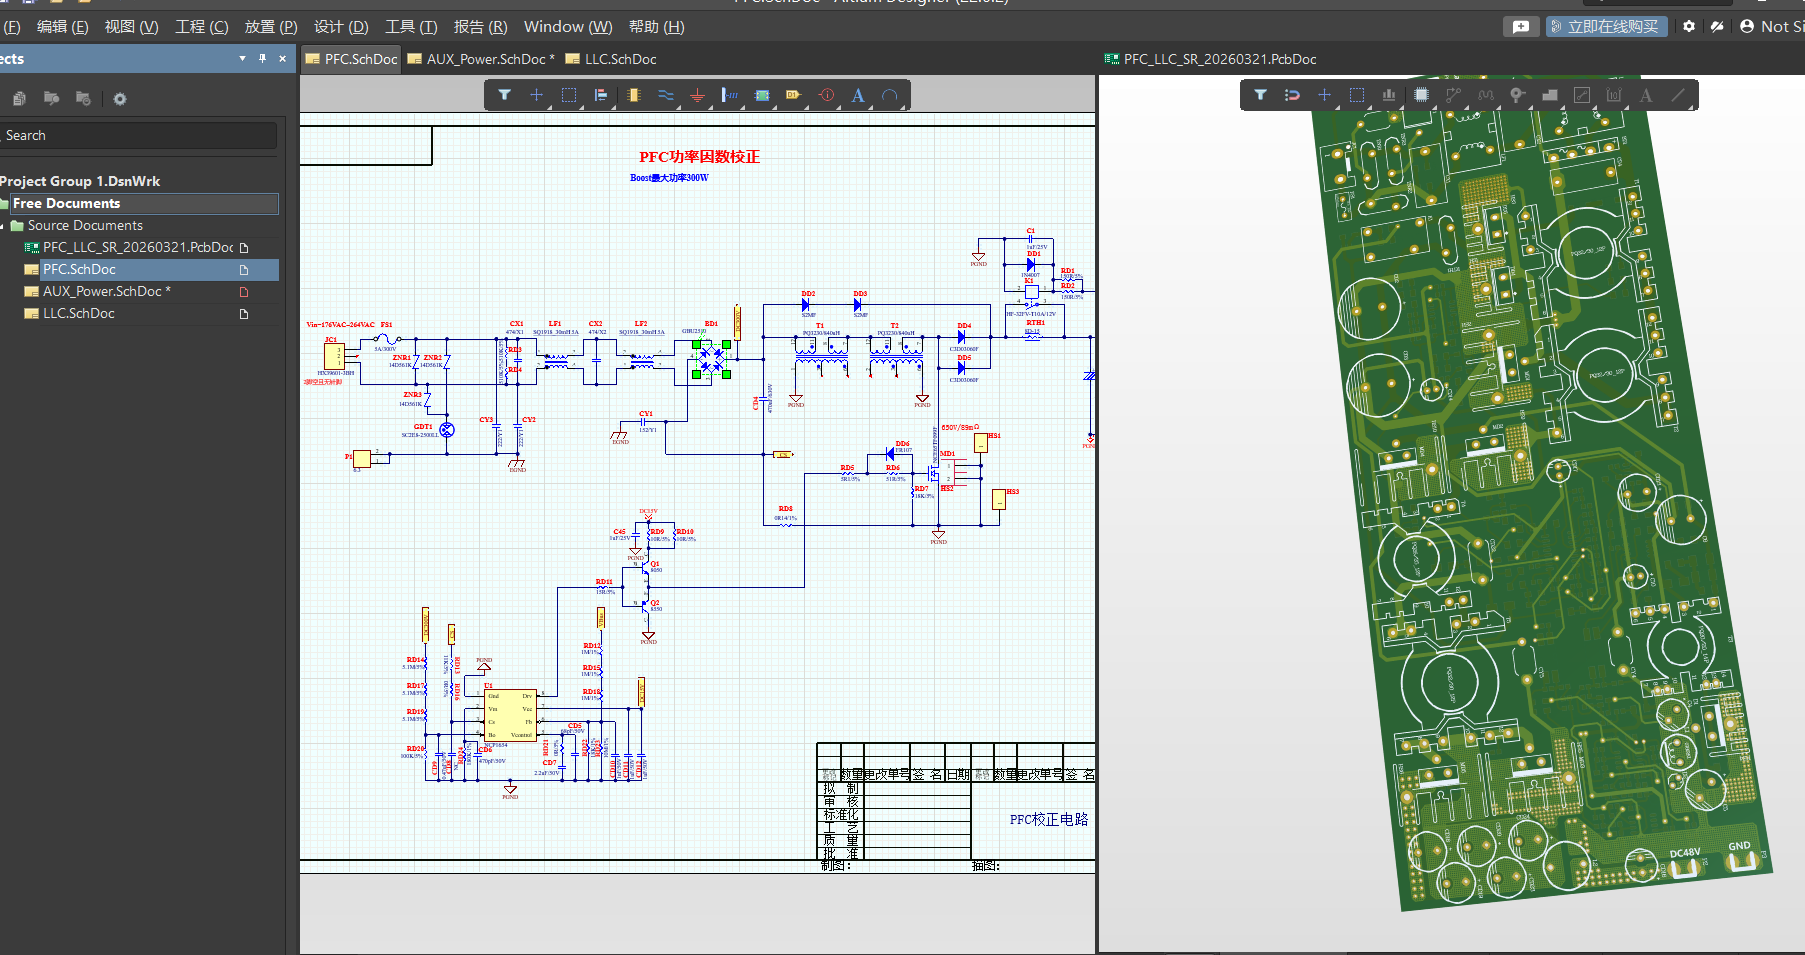Select the GND power port tool
The height and width of the screenshot is (955, 1805).
(697, 95)
